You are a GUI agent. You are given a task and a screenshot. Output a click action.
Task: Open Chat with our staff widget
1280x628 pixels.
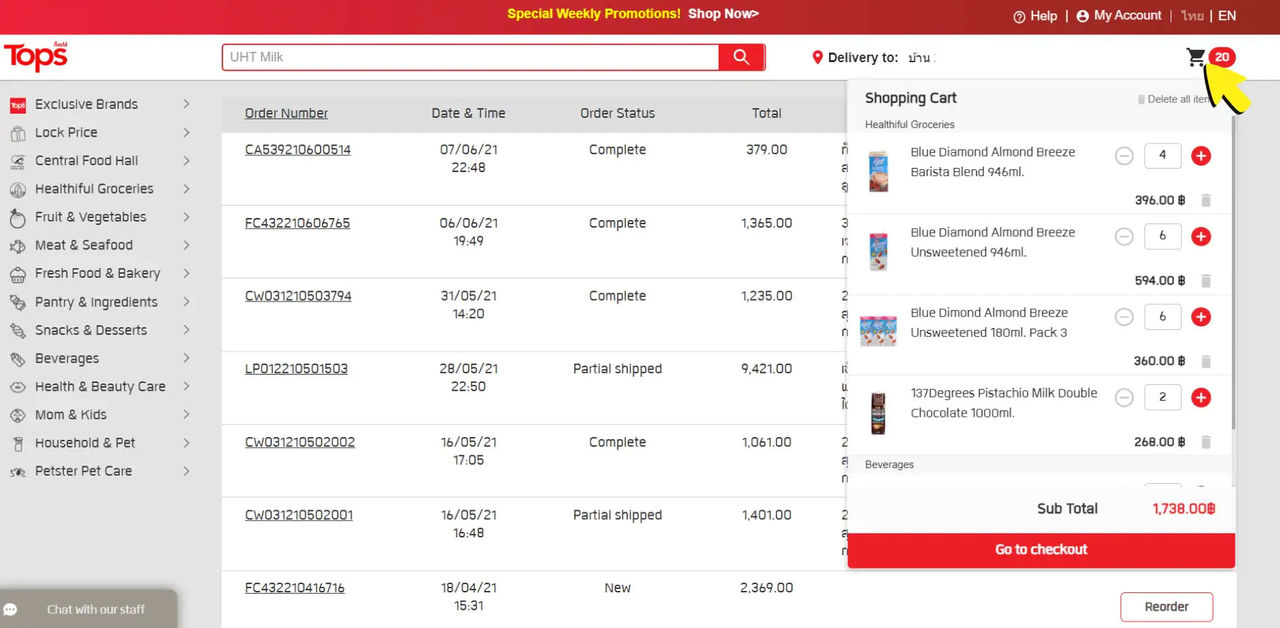[88, 609]
